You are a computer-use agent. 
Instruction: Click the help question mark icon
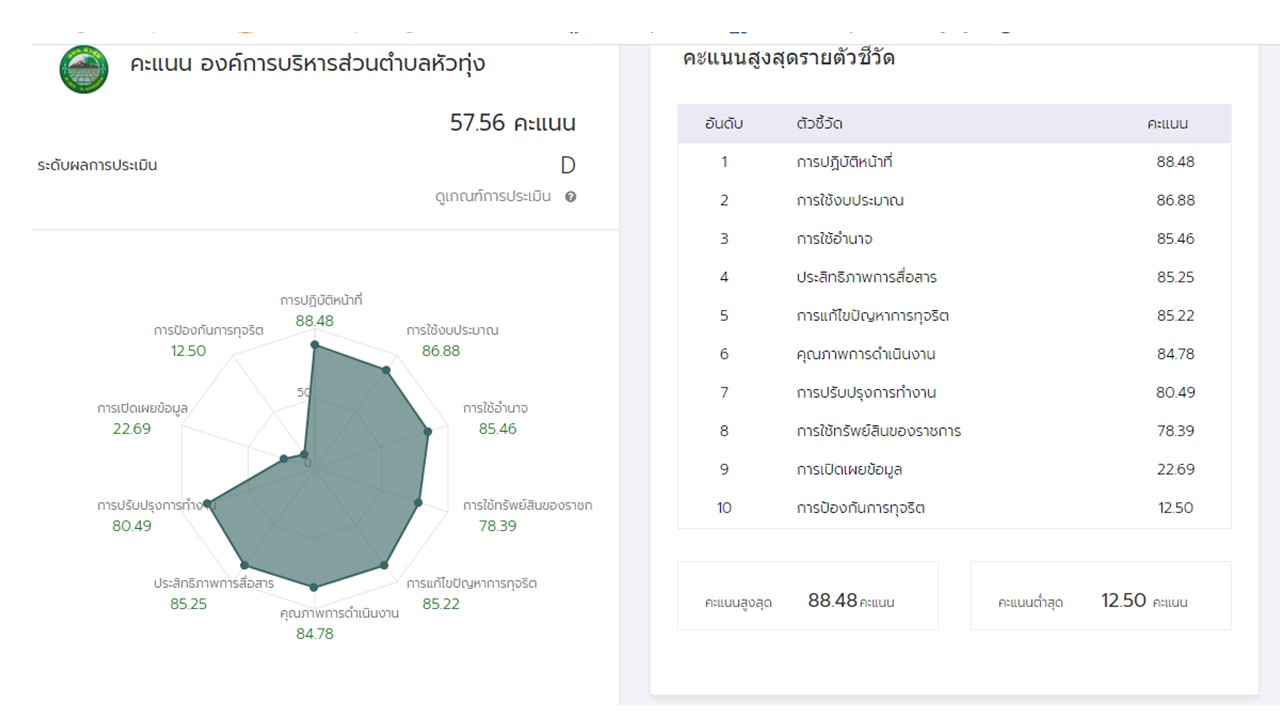point(571,197)
